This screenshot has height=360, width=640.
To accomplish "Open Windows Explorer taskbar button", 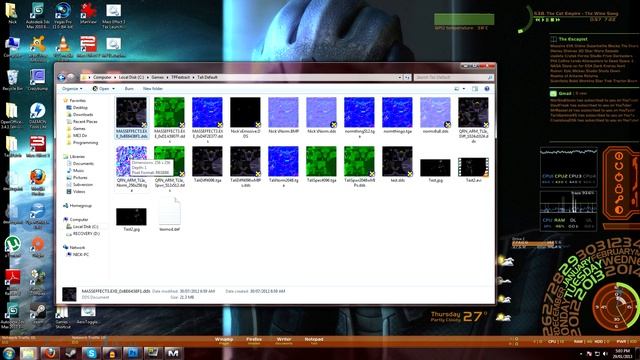I will click(28, 353).
